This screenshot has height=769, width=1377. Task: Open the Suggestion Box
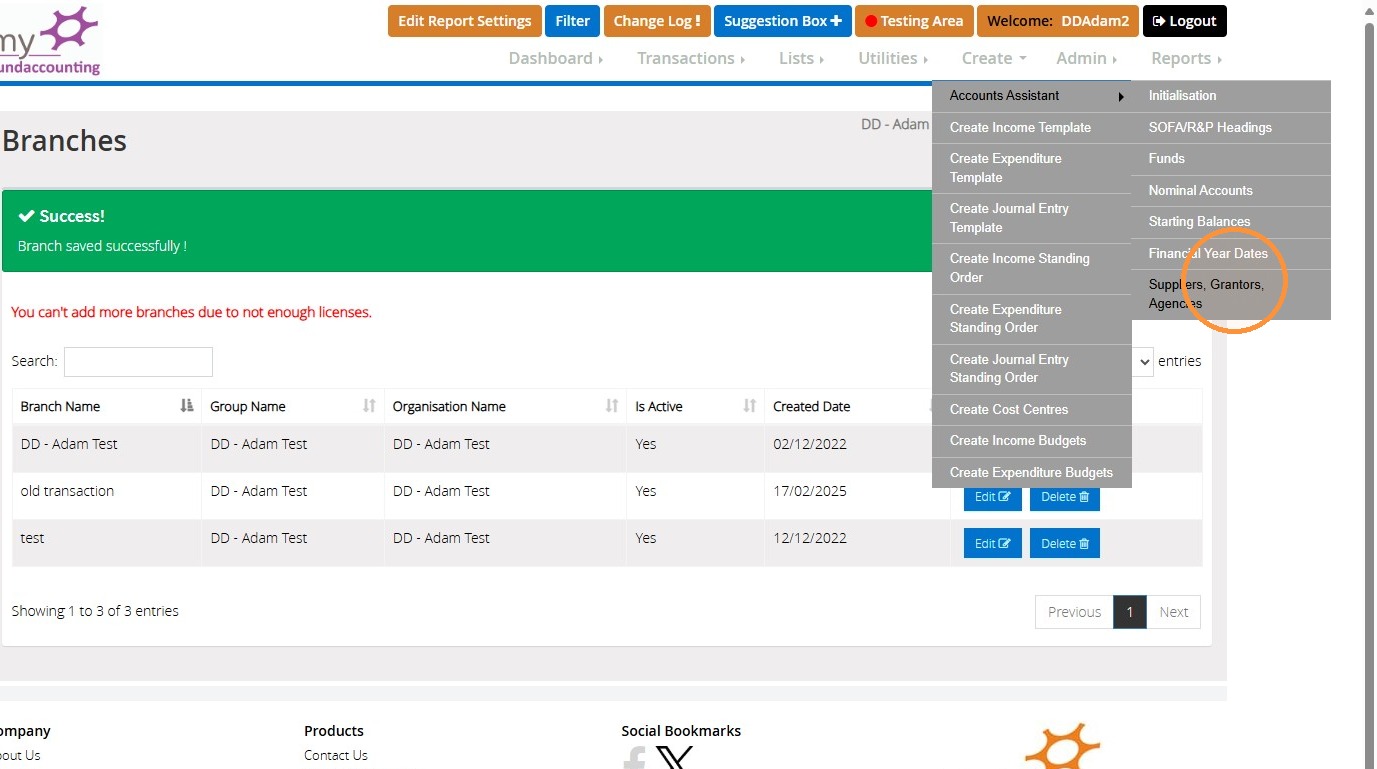[x=783, y=21]
